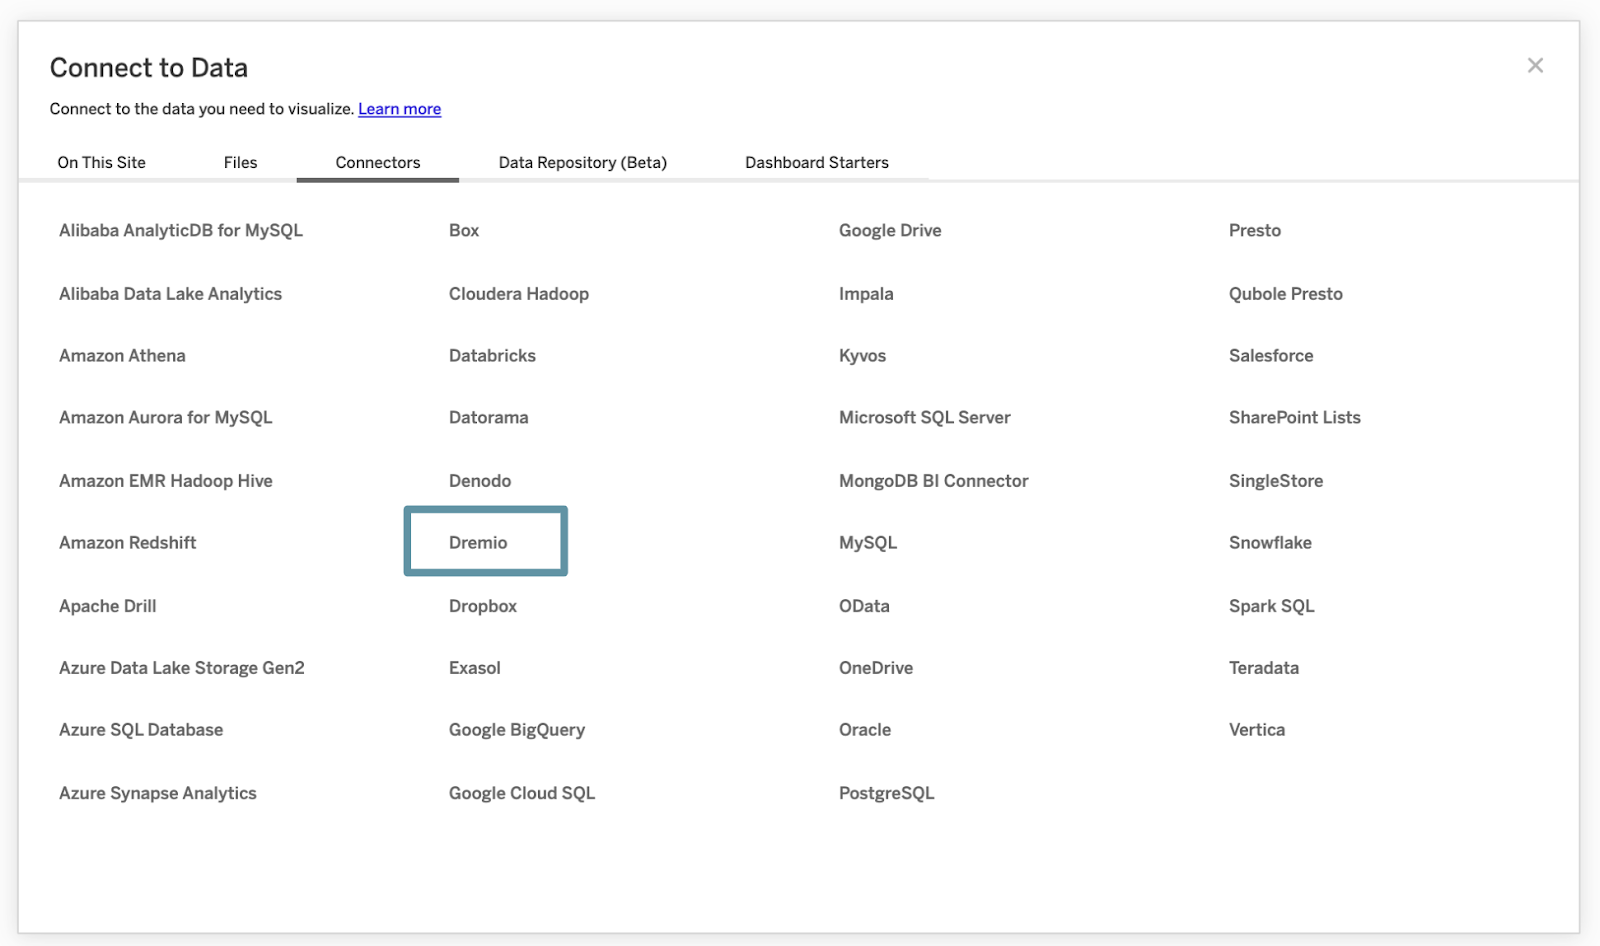This screenshot has width=1600, height=946.
Task: Connect to Amazon Redshift
Action: pyautogui.click(x=127, y=542)
